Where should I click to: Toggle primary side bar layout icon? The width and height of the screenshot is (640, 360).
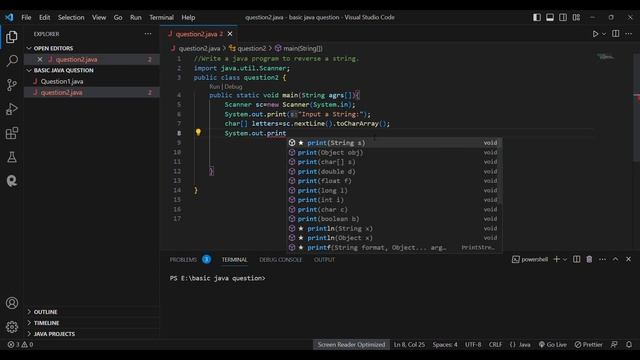(537, 17)
